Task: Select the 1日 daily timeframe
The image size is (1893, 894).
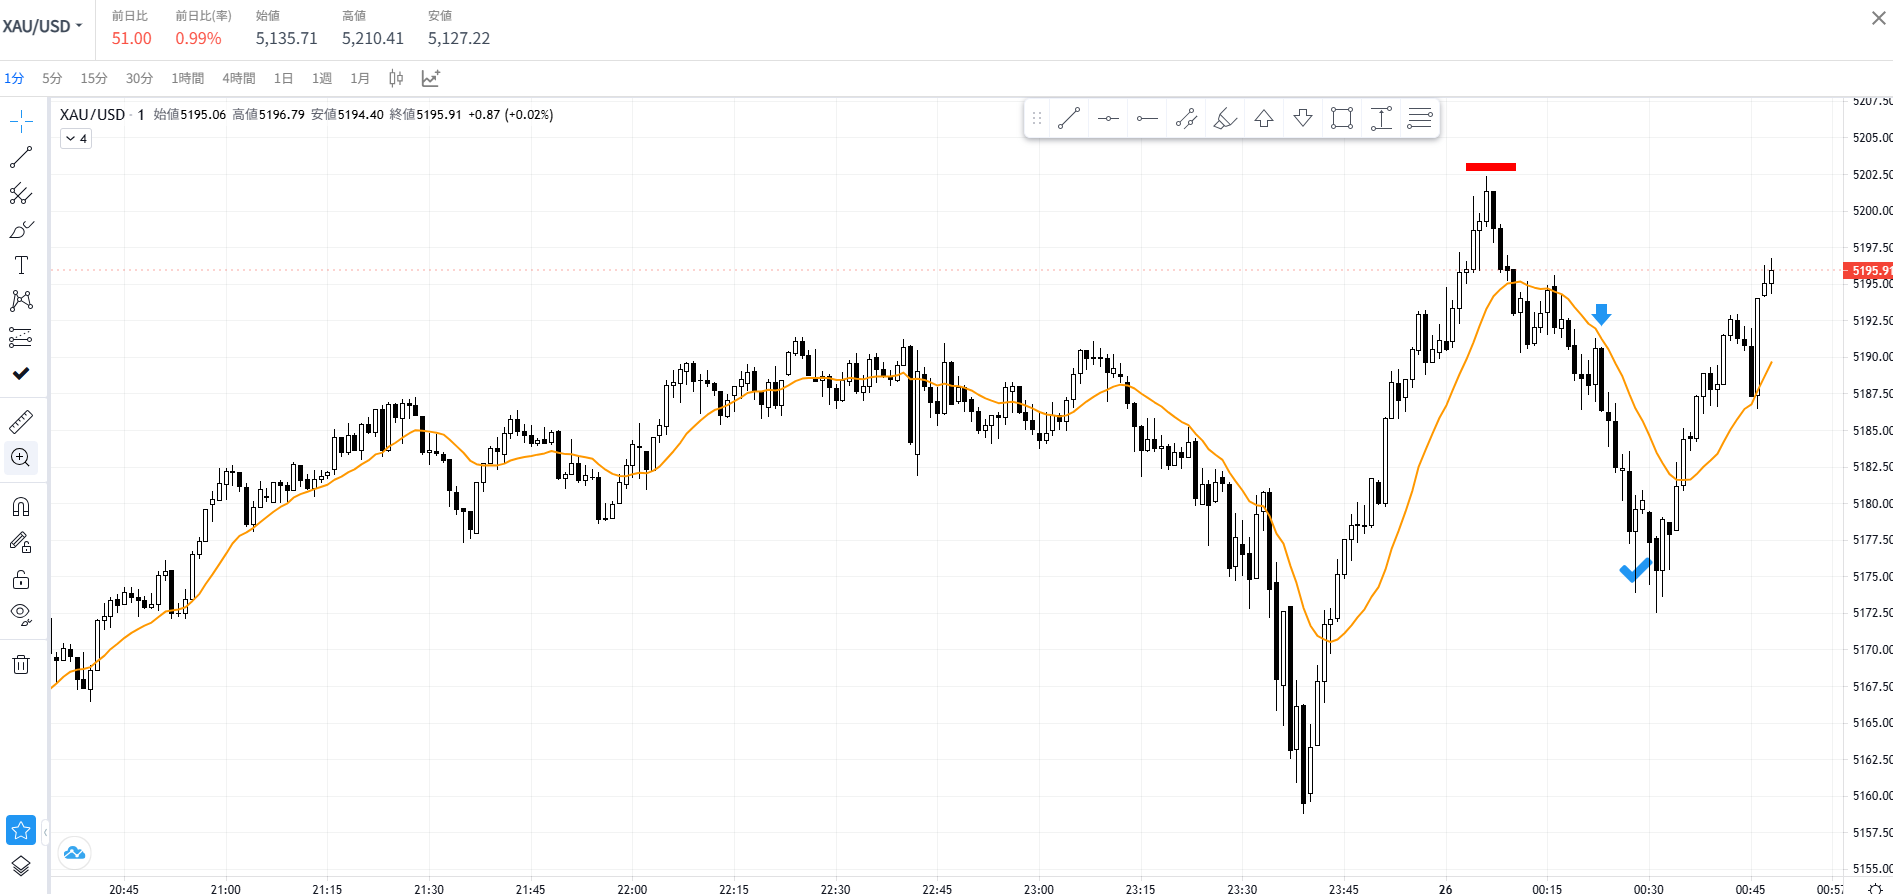Action: pyautogui.click(x=283, y=78)
